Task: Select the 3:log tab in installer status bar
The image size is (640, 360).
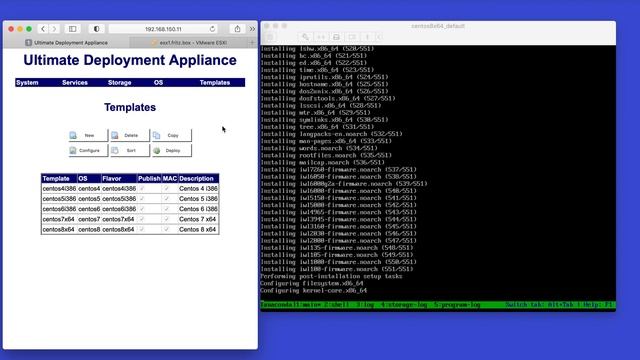Action: (365, 304)
